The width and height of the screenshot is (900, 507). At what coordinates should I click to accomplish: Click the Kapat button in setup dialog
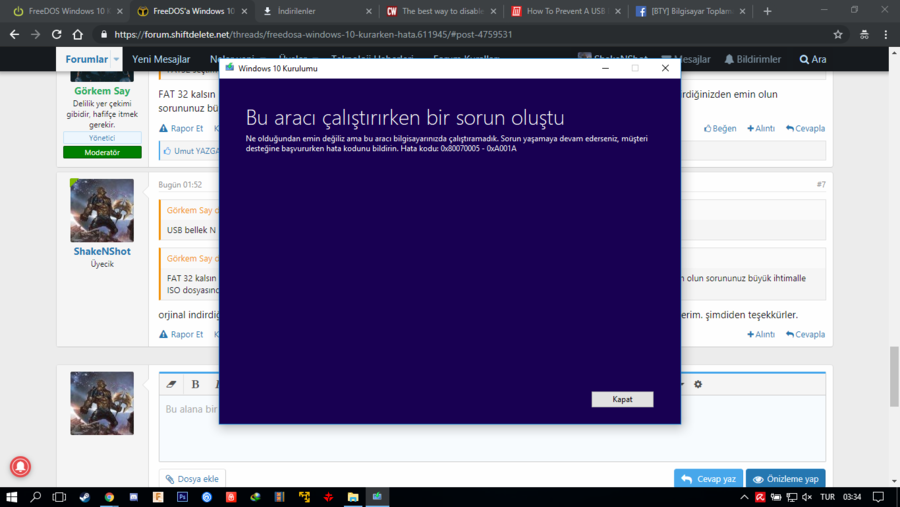point(622,399)
